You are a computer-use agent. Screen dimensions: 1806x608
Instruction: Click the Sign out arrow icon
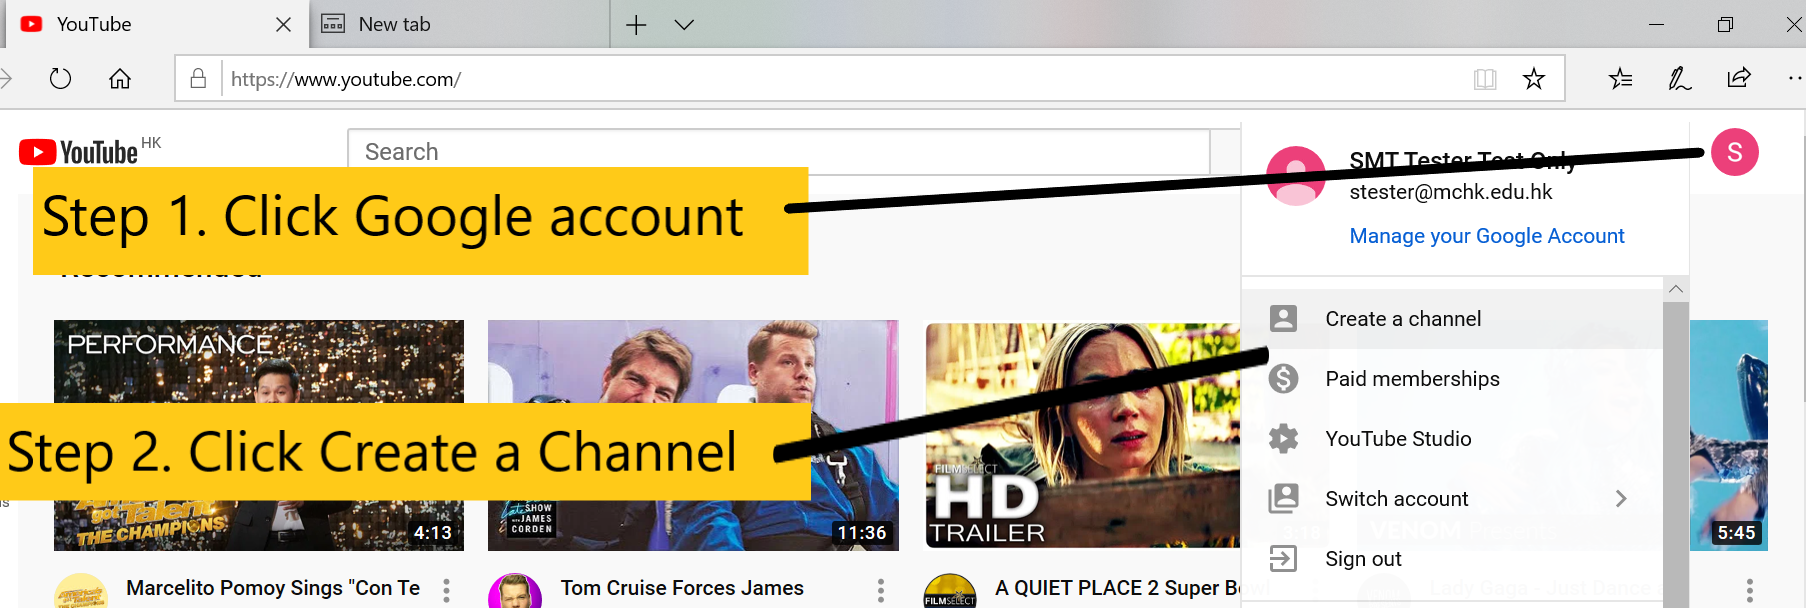tap(1283, 559)
